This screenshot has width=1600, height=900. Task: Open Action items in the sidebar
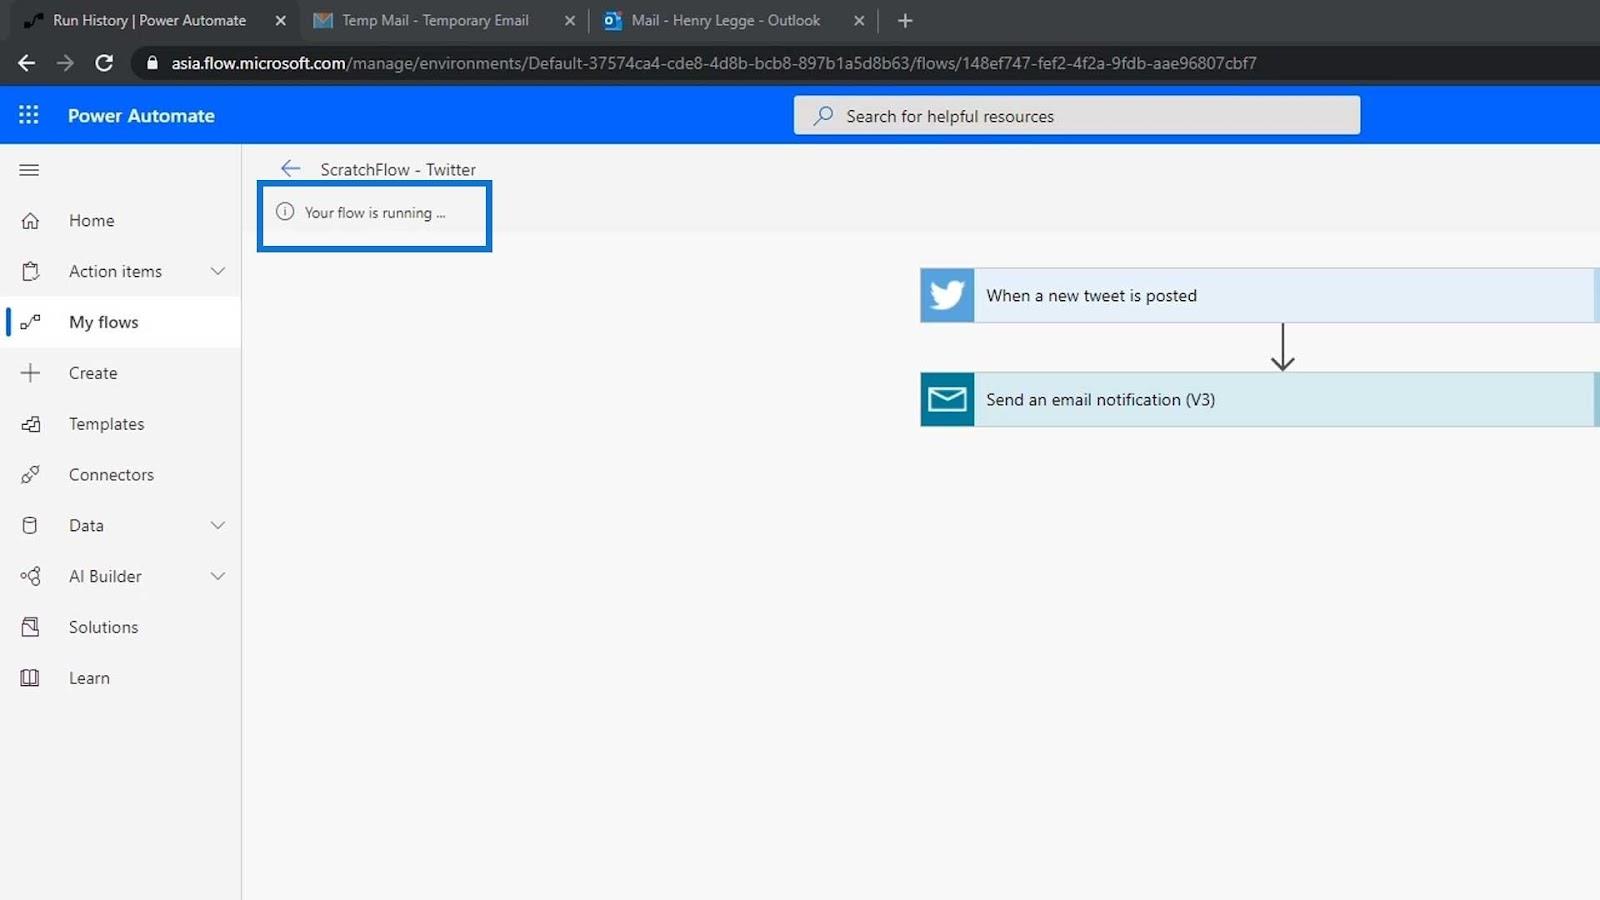(x=120, y=271)
